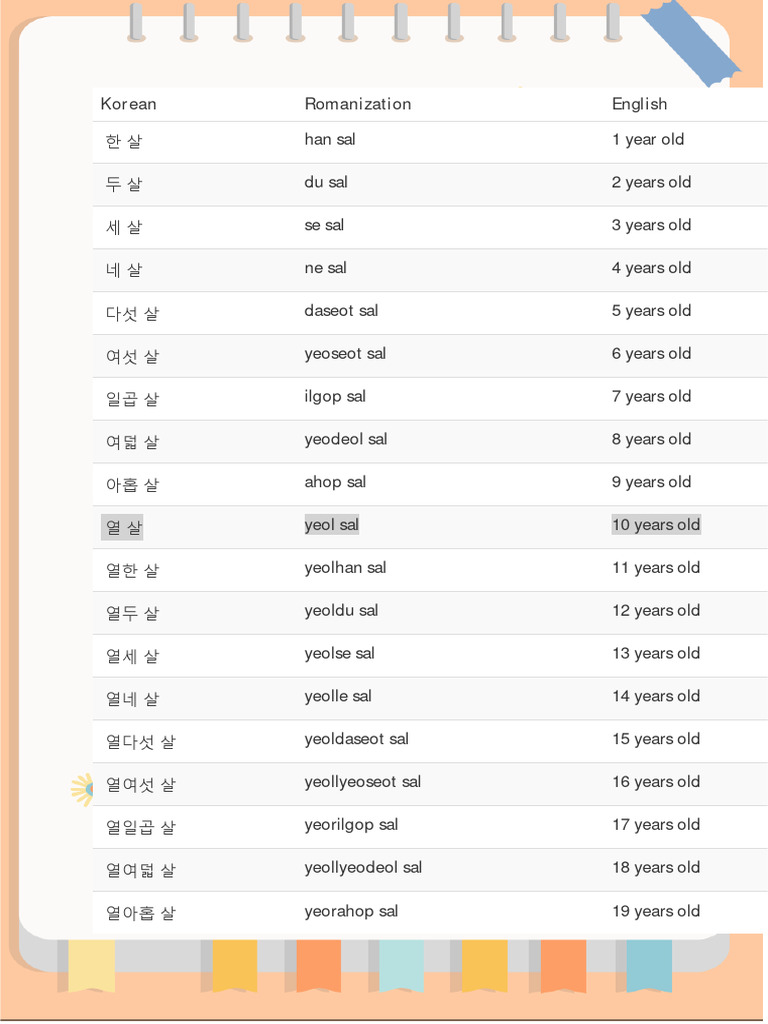Click the "yeollyeodeol sal" romanization

click(x=363, y=867)
